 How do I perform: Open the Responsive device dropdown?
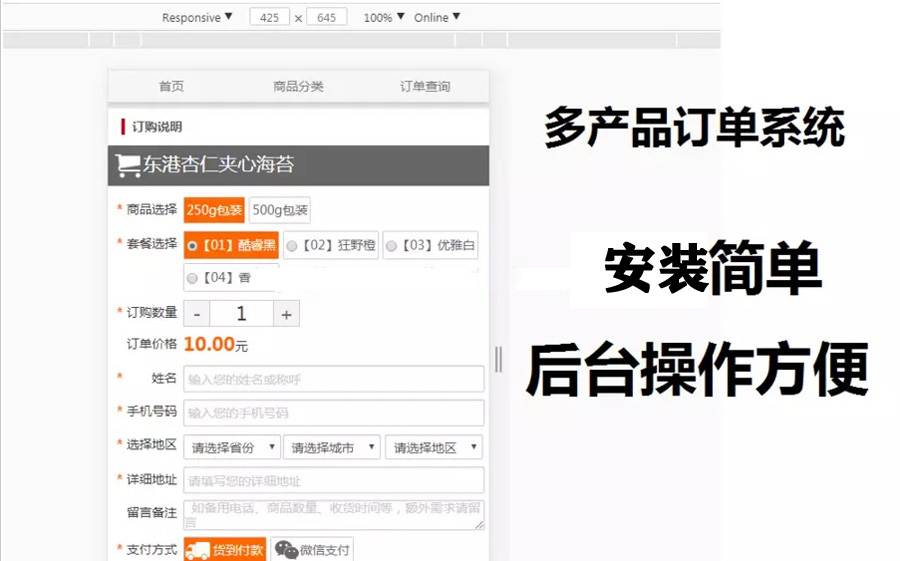pos(197,17)
